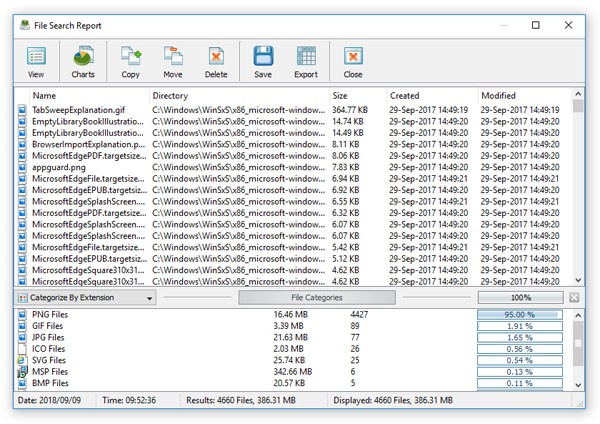Viewport: 600px width, 424px height.
Task: Click the Save report floppy icon
Action: point(263,62)
